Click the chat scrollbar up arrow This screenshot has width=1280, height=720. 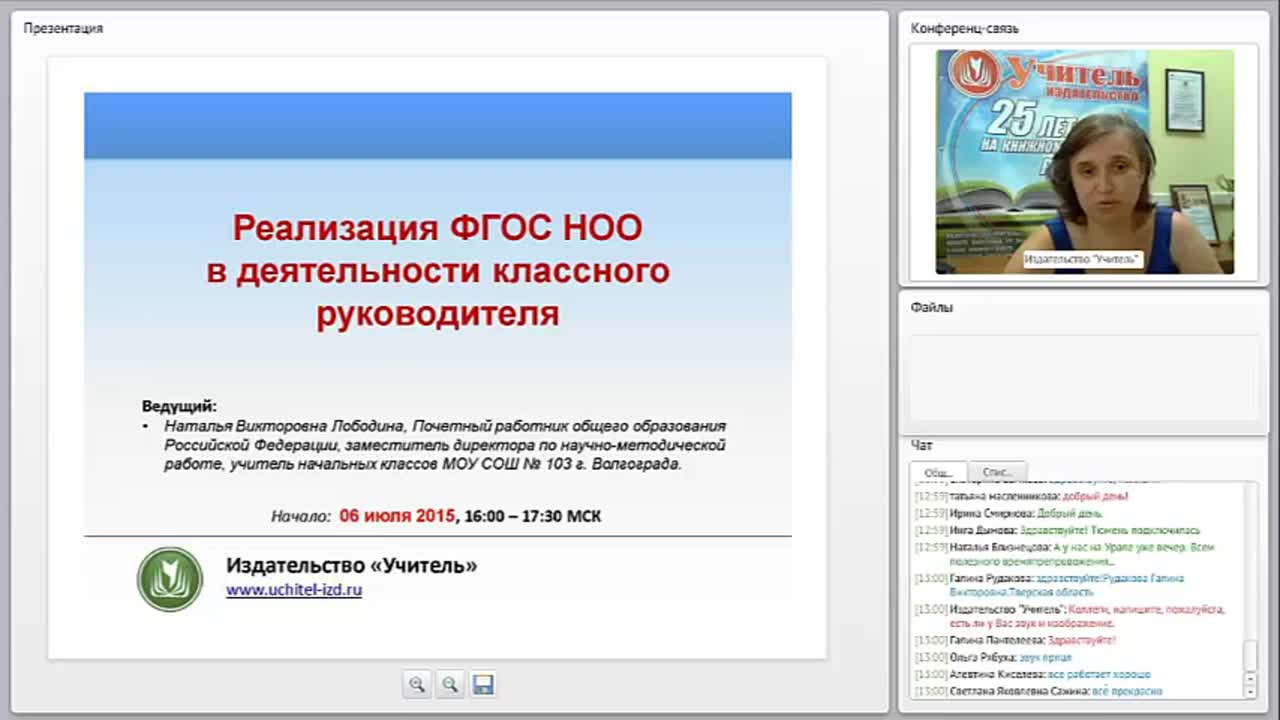[x=1250, y=679]
